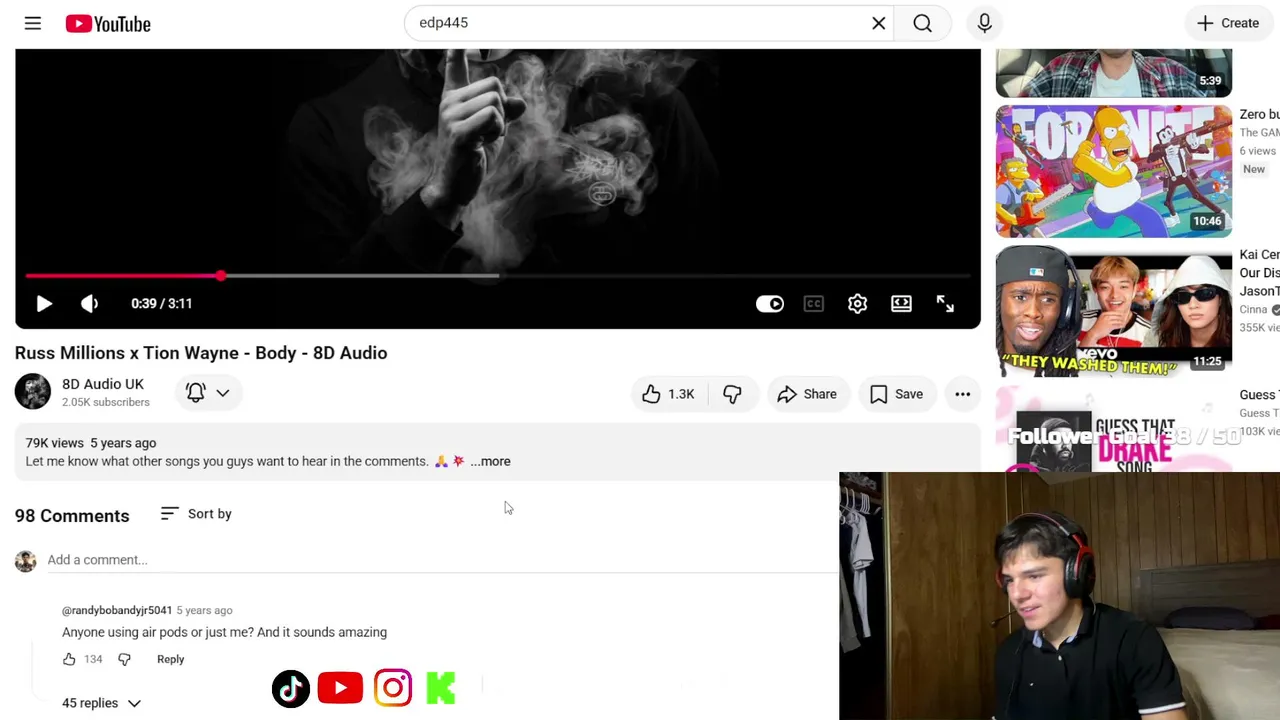
Task: Run search with magnifier button
Action: pos(923,23)
